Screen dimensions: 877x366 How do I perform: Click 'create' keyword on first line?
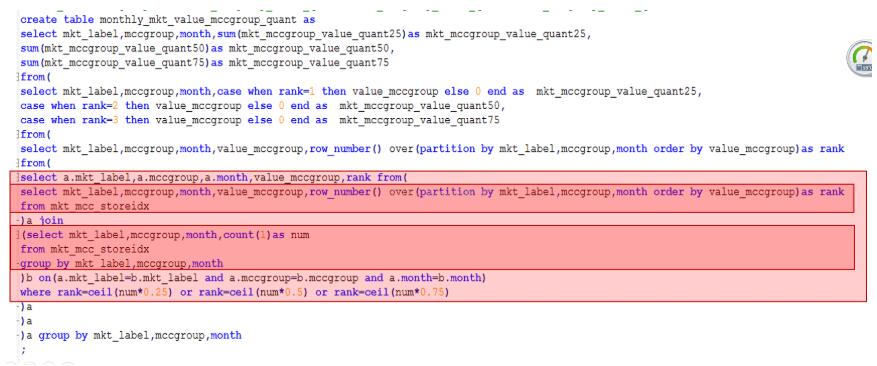(x=39, y=20)
